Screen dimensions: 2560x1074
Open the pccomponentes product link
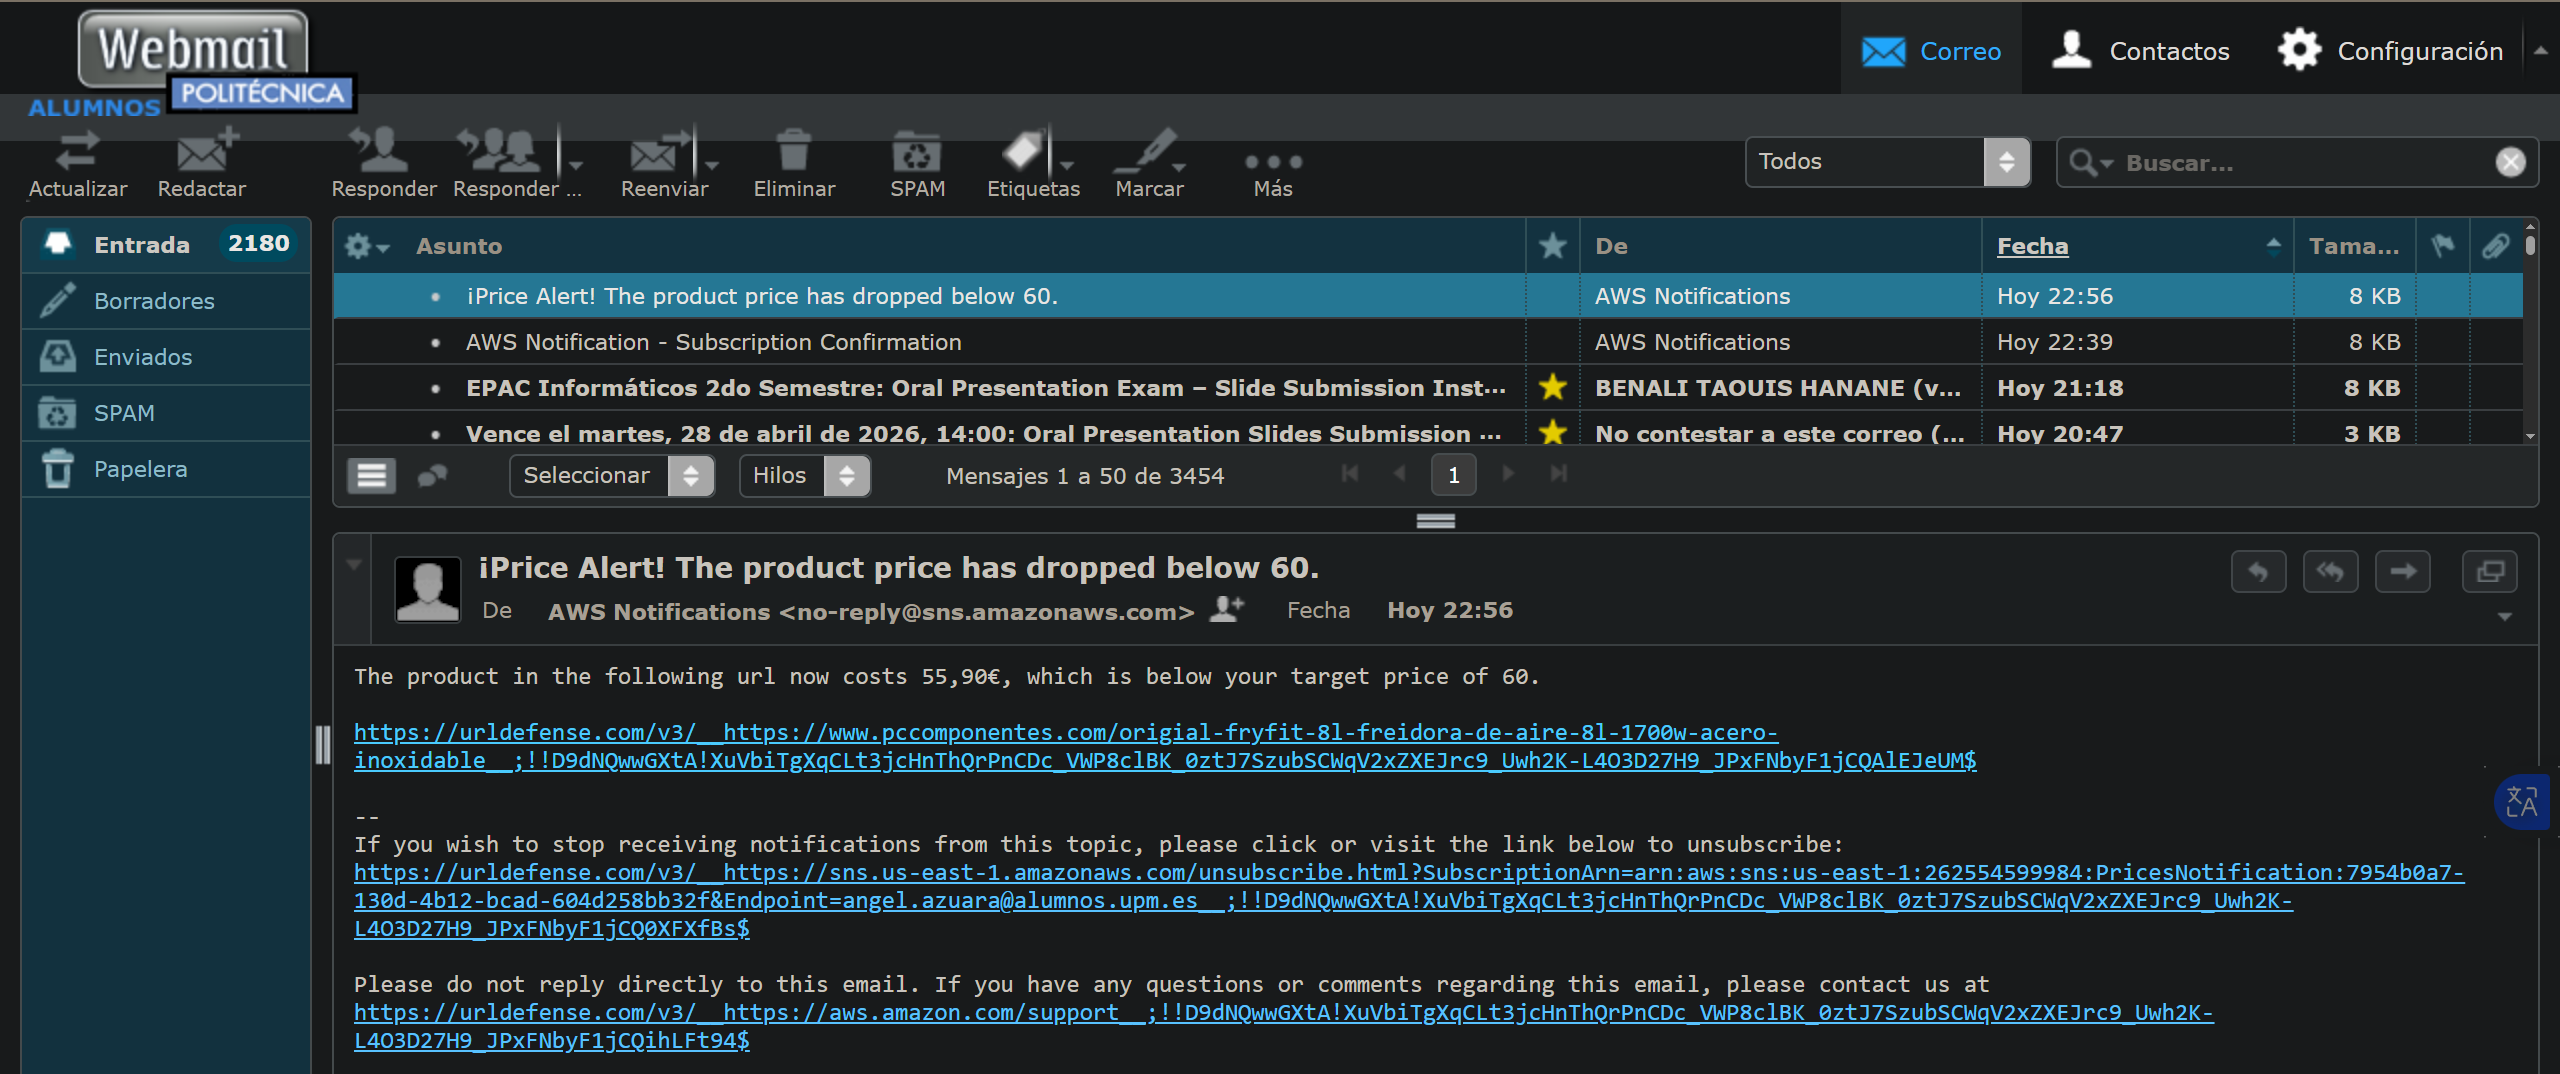tap(1165, 746)
